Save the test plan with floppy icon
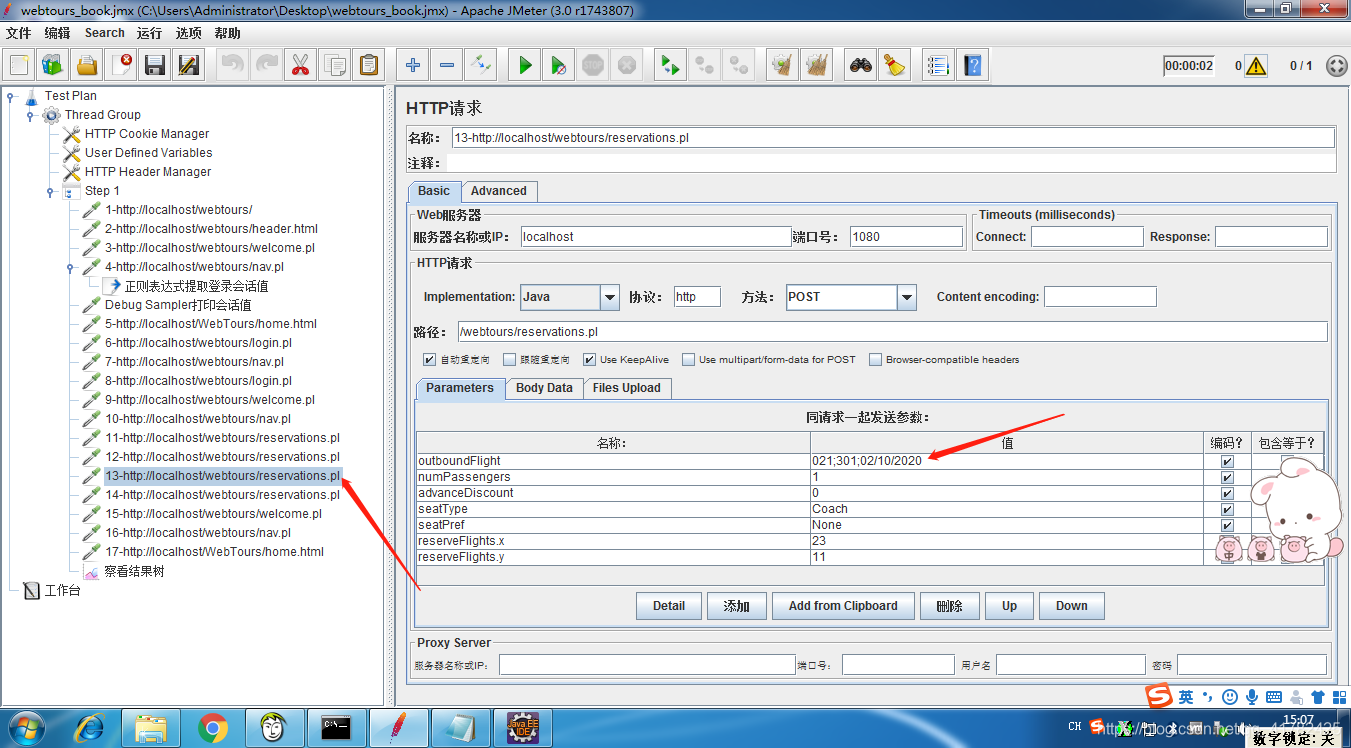The height and width of the screenshot is (748, 1351). 155,66
